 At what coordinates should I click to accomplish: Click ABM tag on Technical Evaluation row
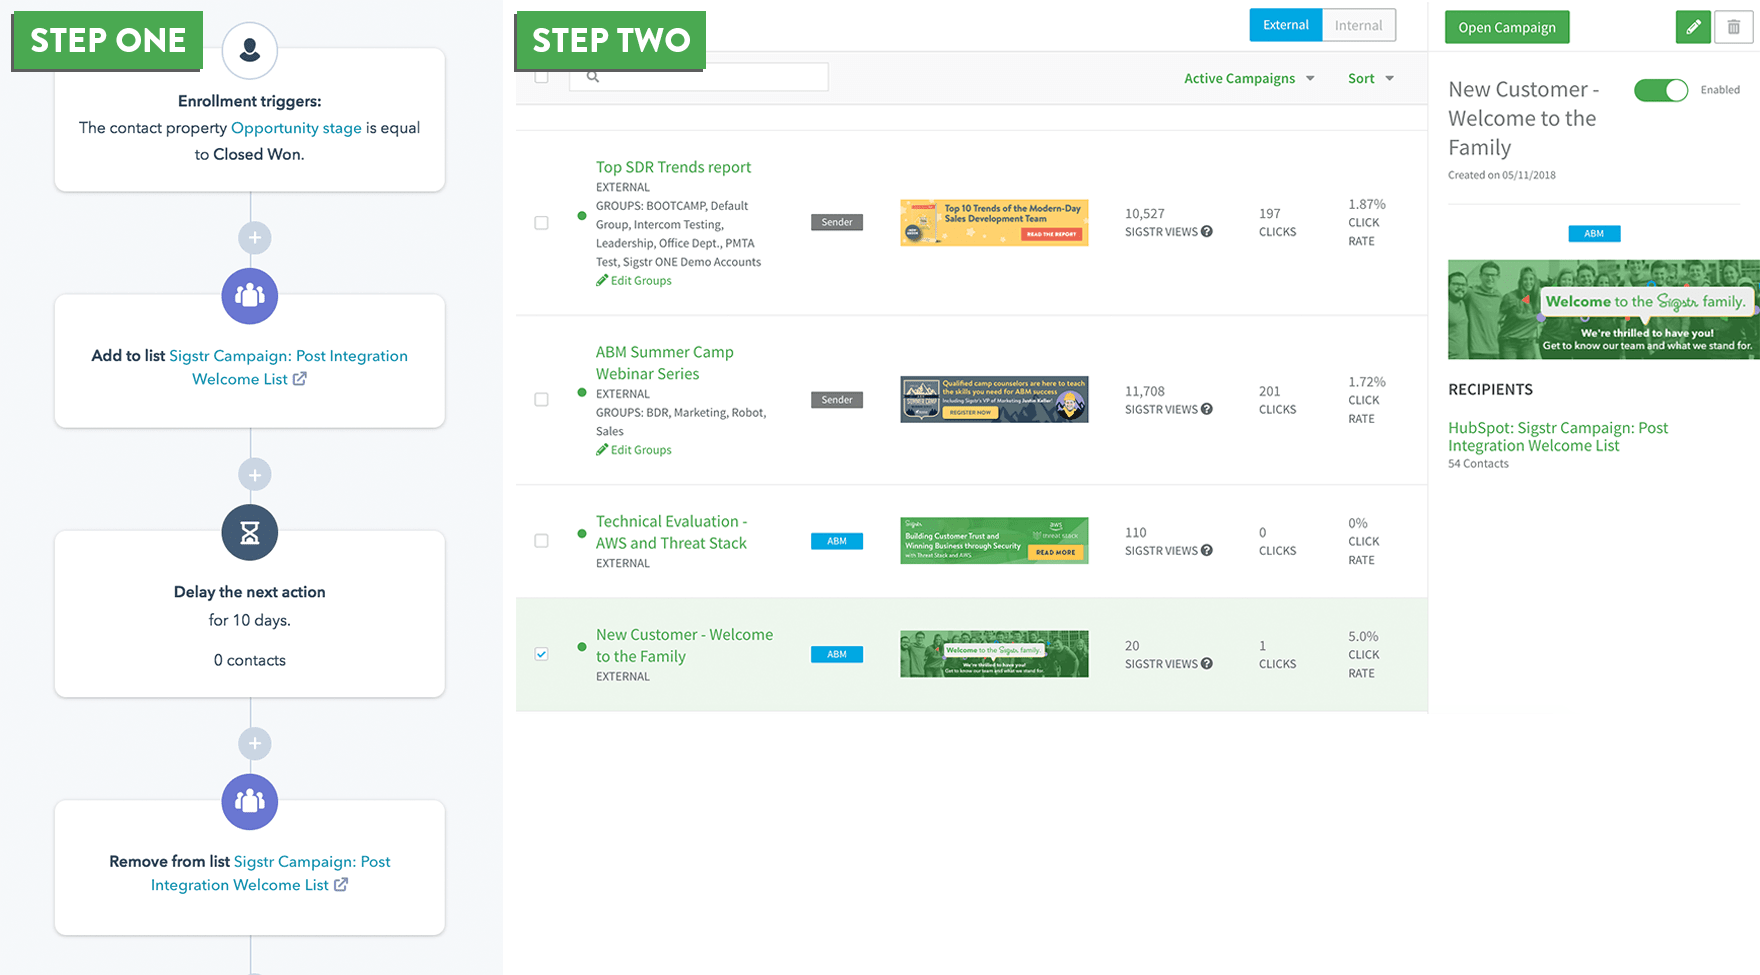[x=837, y=541]
